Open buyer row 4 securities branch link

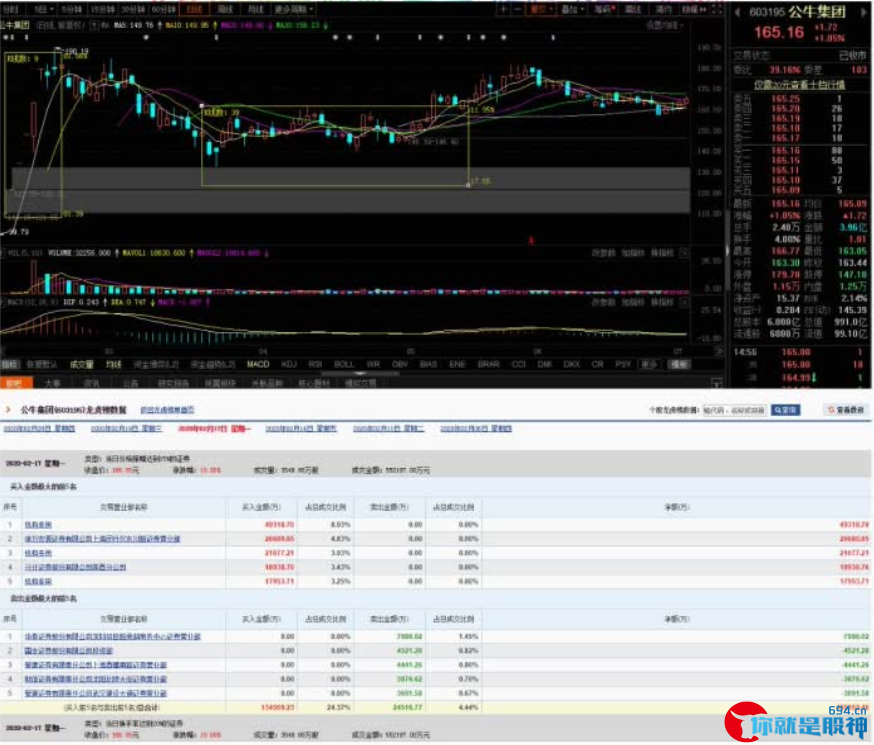75,567
